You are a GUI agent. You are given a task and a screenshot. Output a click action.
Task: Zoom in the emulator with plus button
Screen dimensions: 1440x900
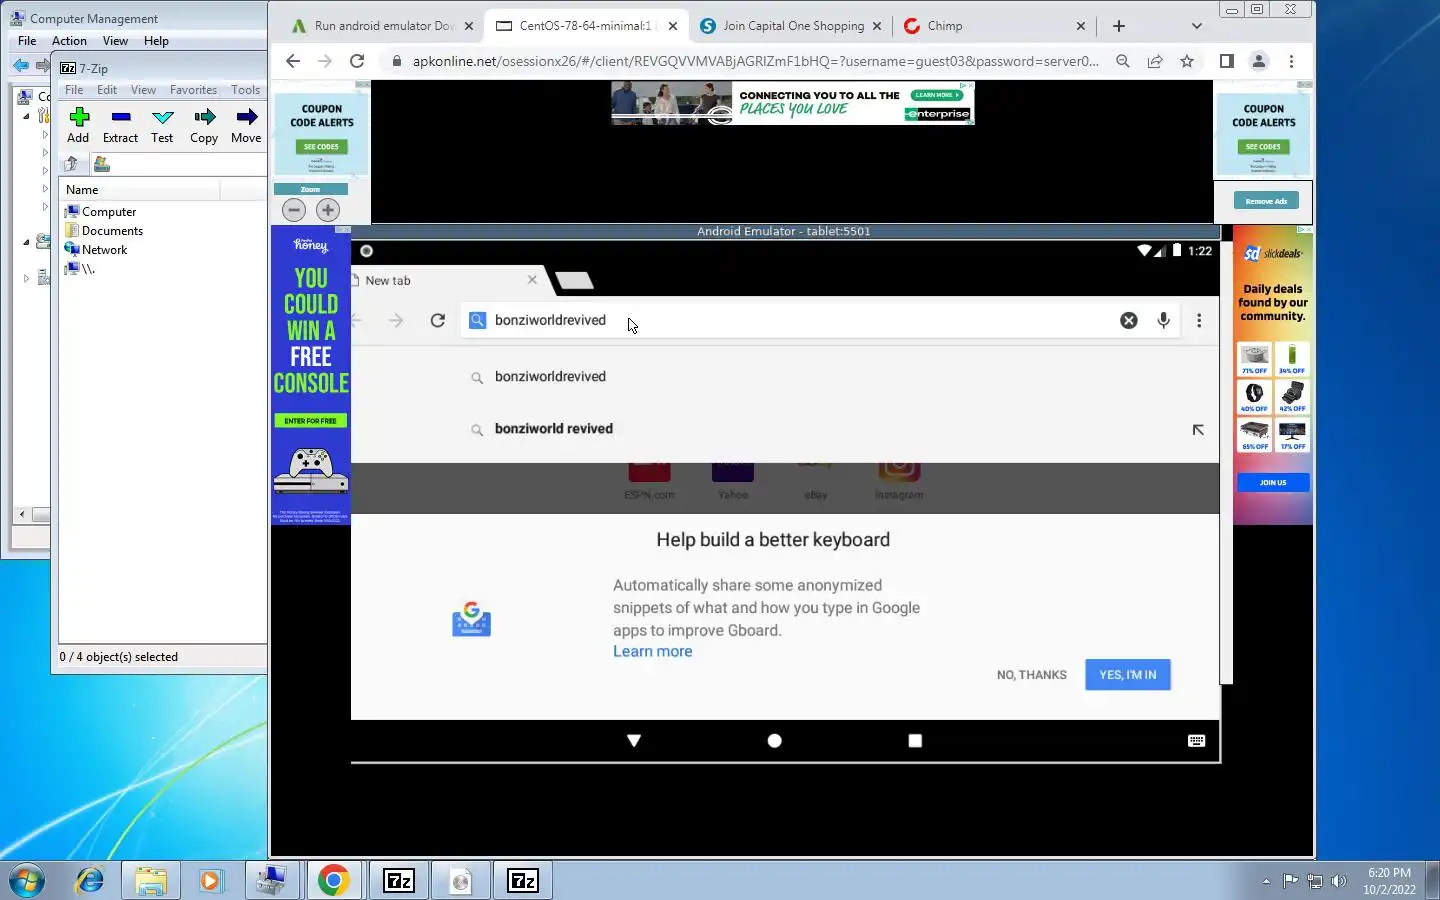point(328,210)
